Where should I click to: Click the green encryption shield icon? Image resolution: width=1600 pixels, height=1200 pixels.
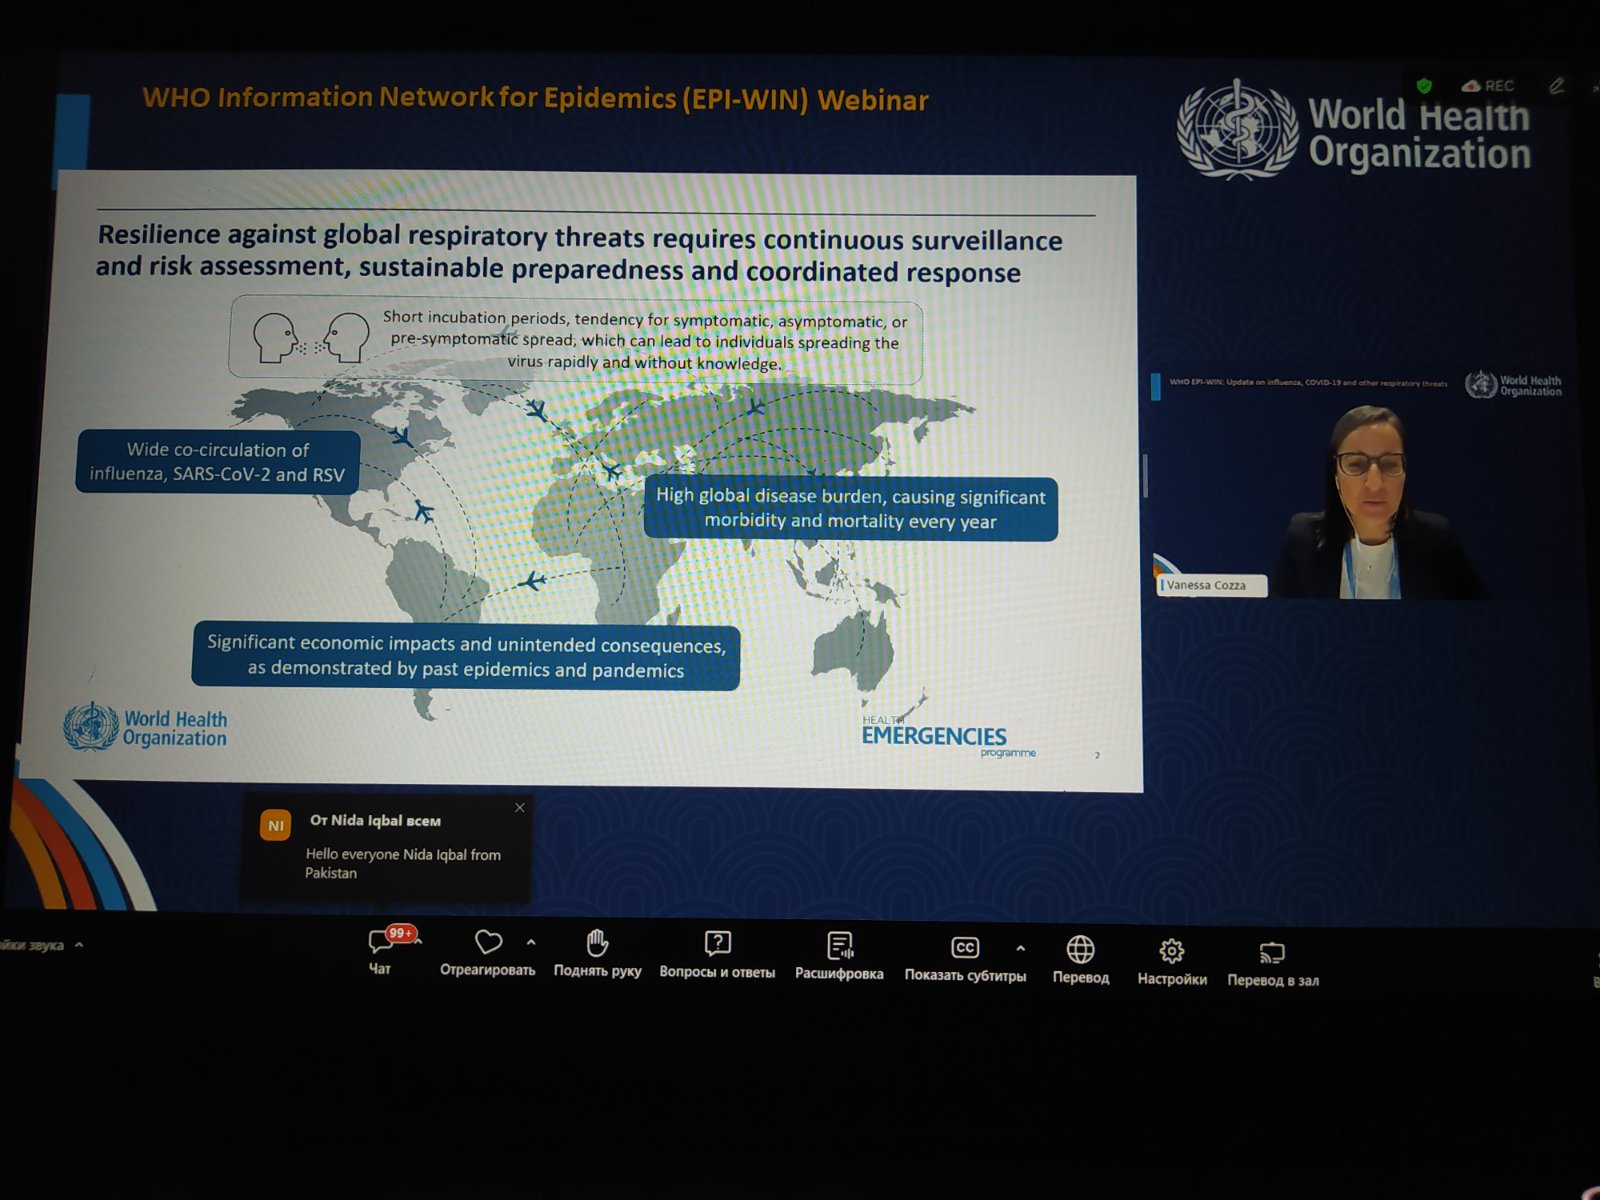click(x=1424, y=86)
